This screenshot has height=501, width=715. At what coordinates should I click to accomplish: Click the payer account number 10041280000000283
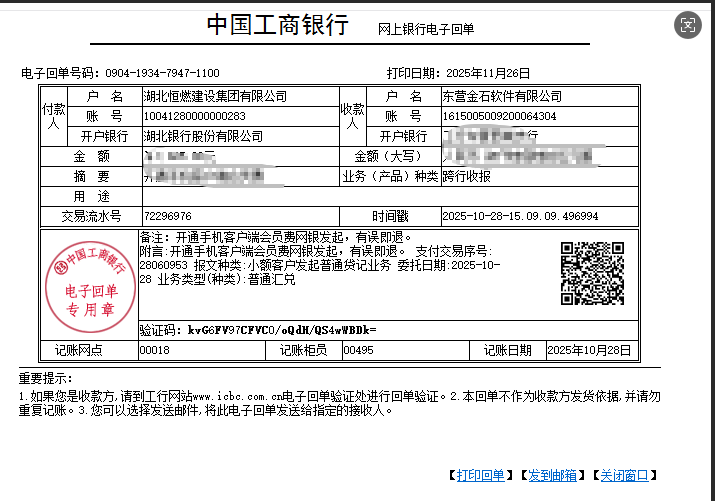[195, 116]
